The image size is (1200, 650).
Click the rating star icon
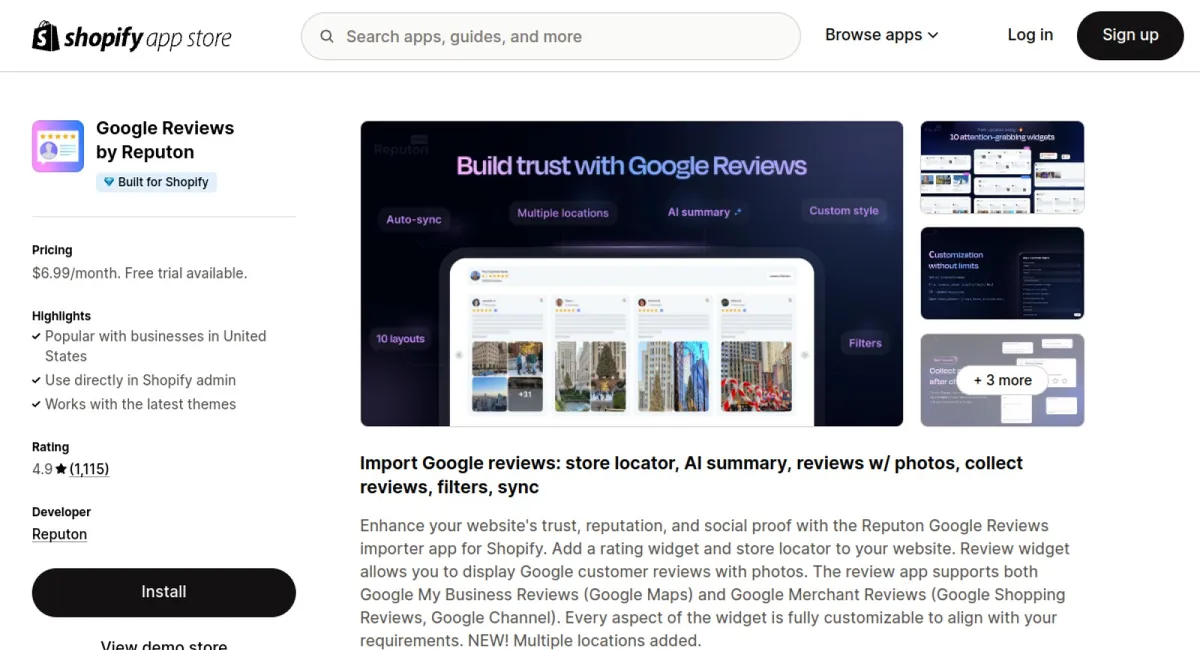click(61, 469)
